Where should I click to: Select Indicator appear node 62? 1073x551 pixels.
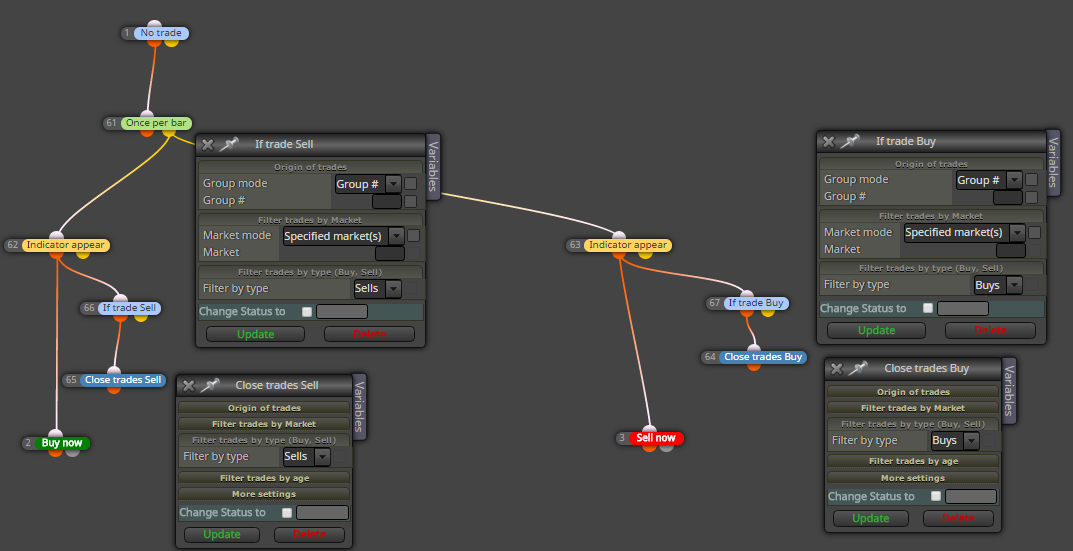click(x=66, y=245)
